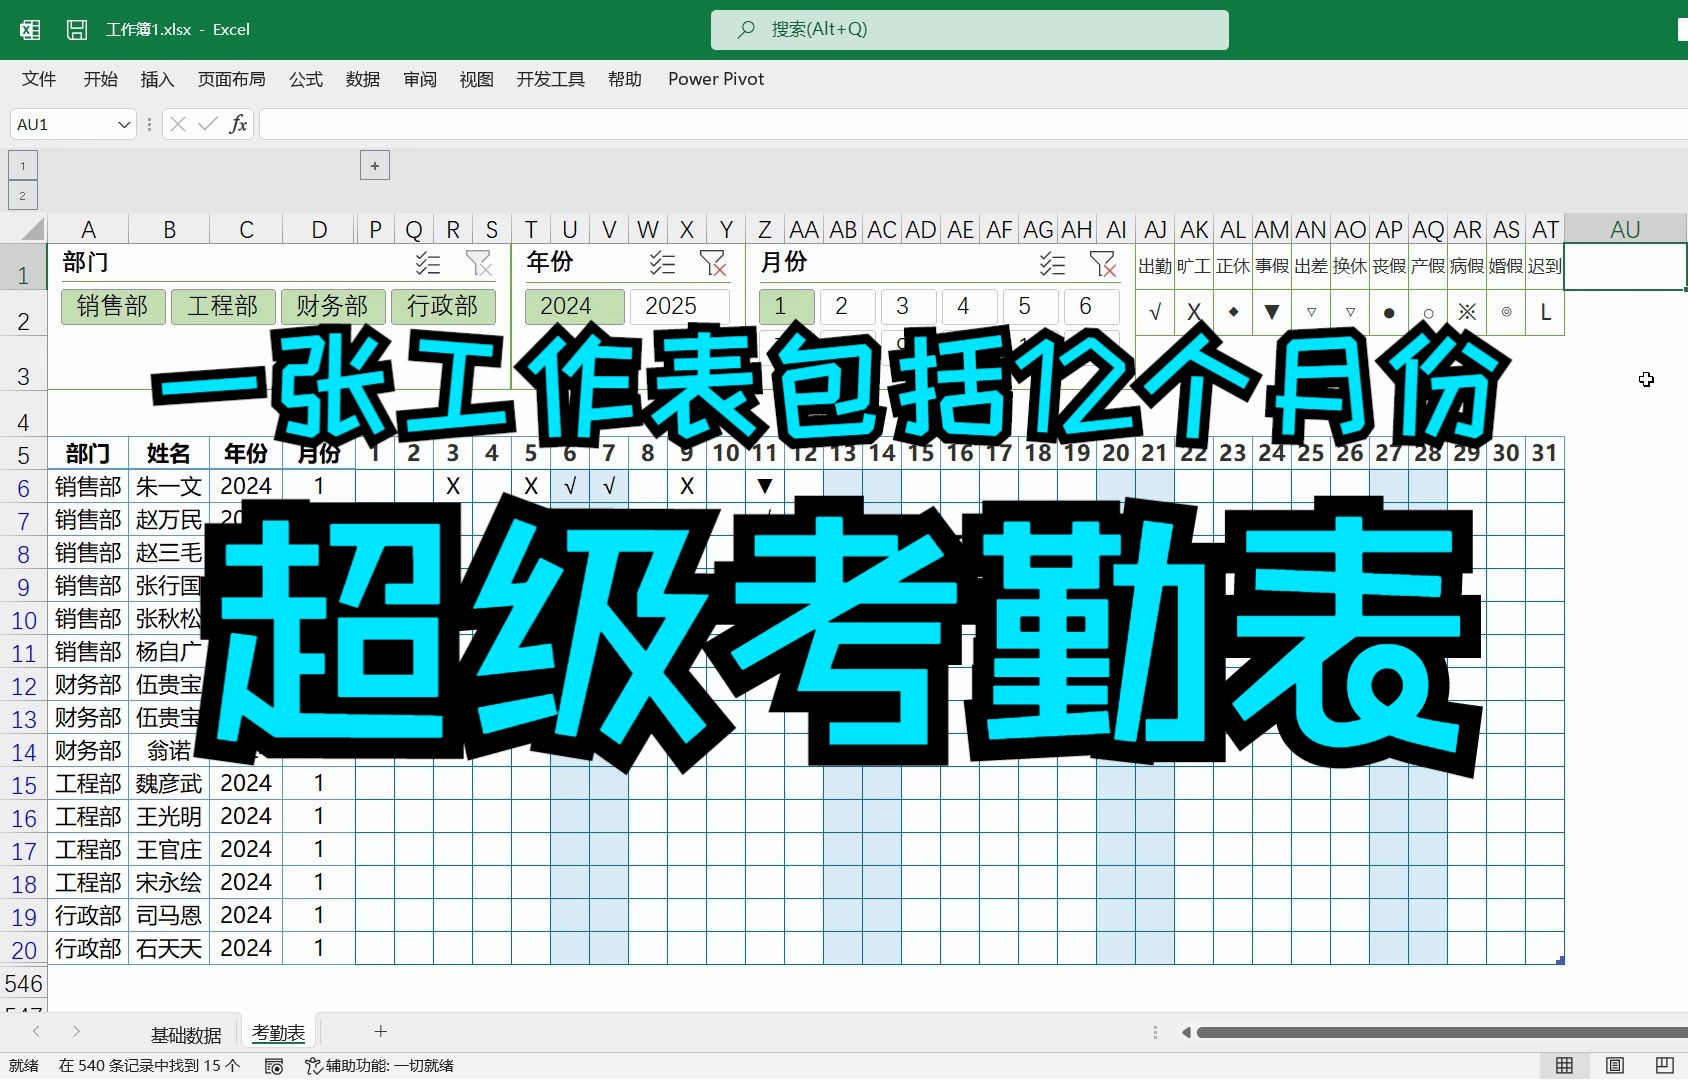
Task: Click next sheet navigation arrow
Action: pos(76,1031)
